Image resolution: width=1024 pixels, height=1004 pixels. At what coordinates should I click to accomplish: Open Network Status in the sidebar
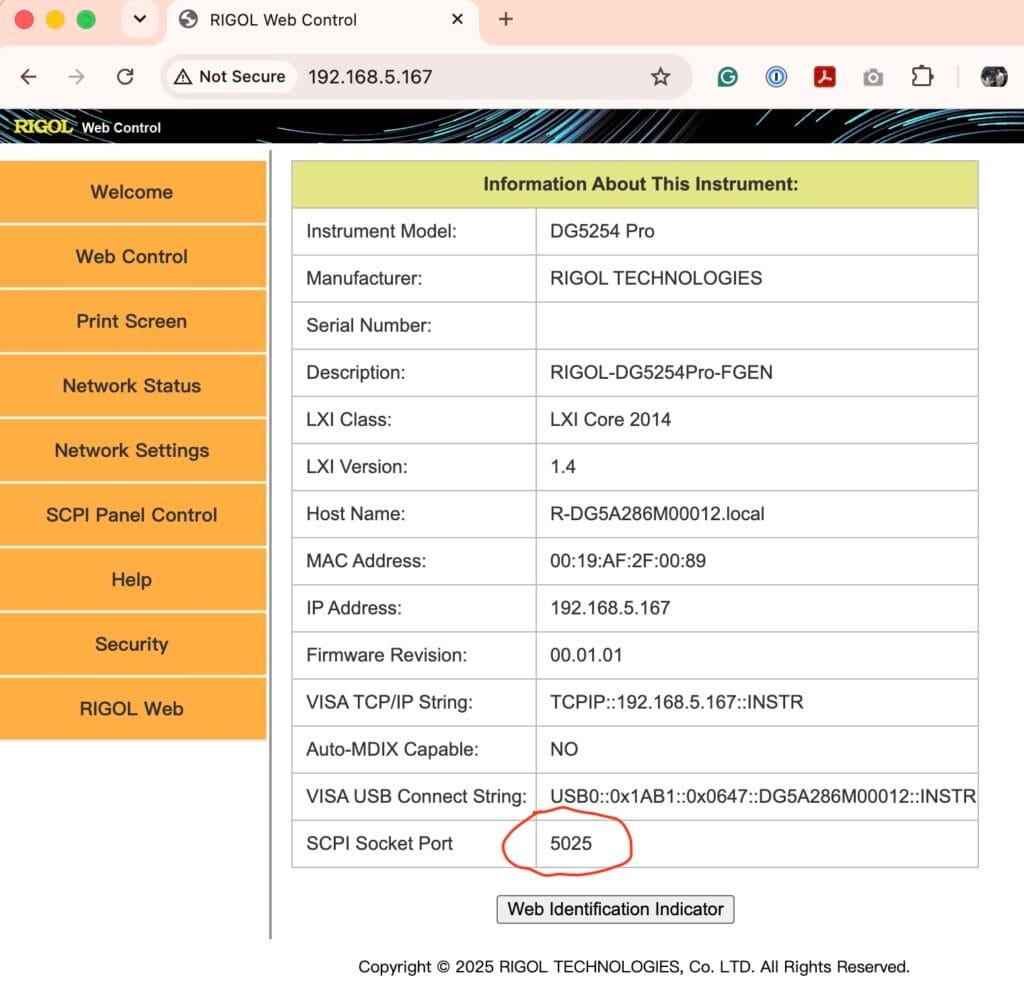(x=133, y=386)
